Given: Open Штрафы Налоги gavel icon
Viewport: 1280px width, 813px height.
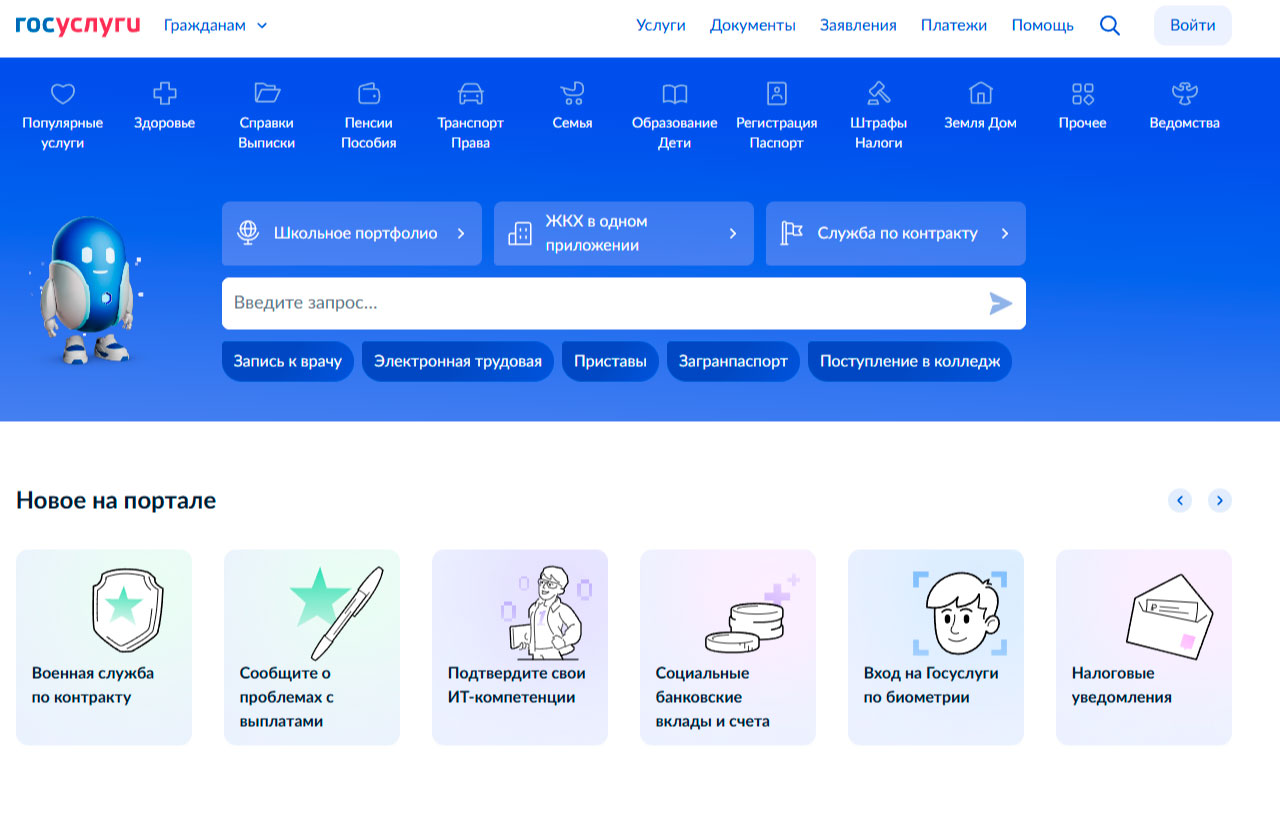Looking at the screenshot, I should (x=879, y=93).
